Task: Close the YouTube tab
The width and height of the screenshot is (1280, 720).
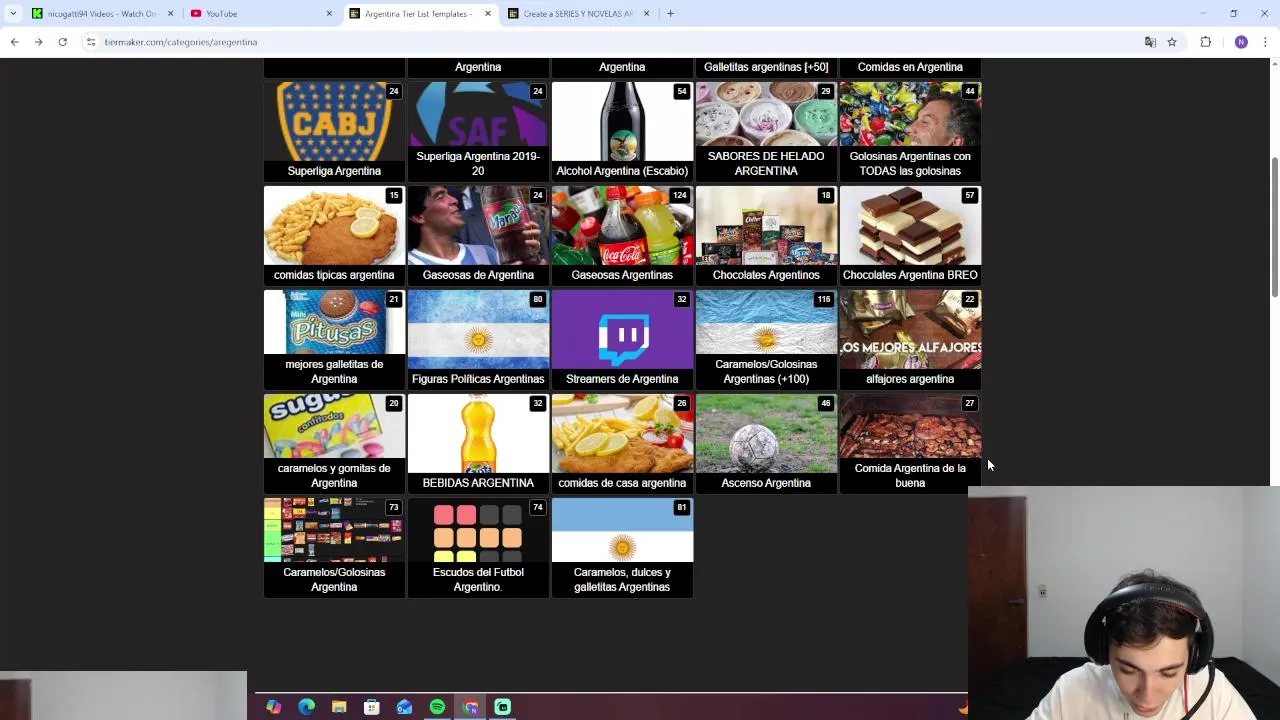Action: [x=329, y=13]
